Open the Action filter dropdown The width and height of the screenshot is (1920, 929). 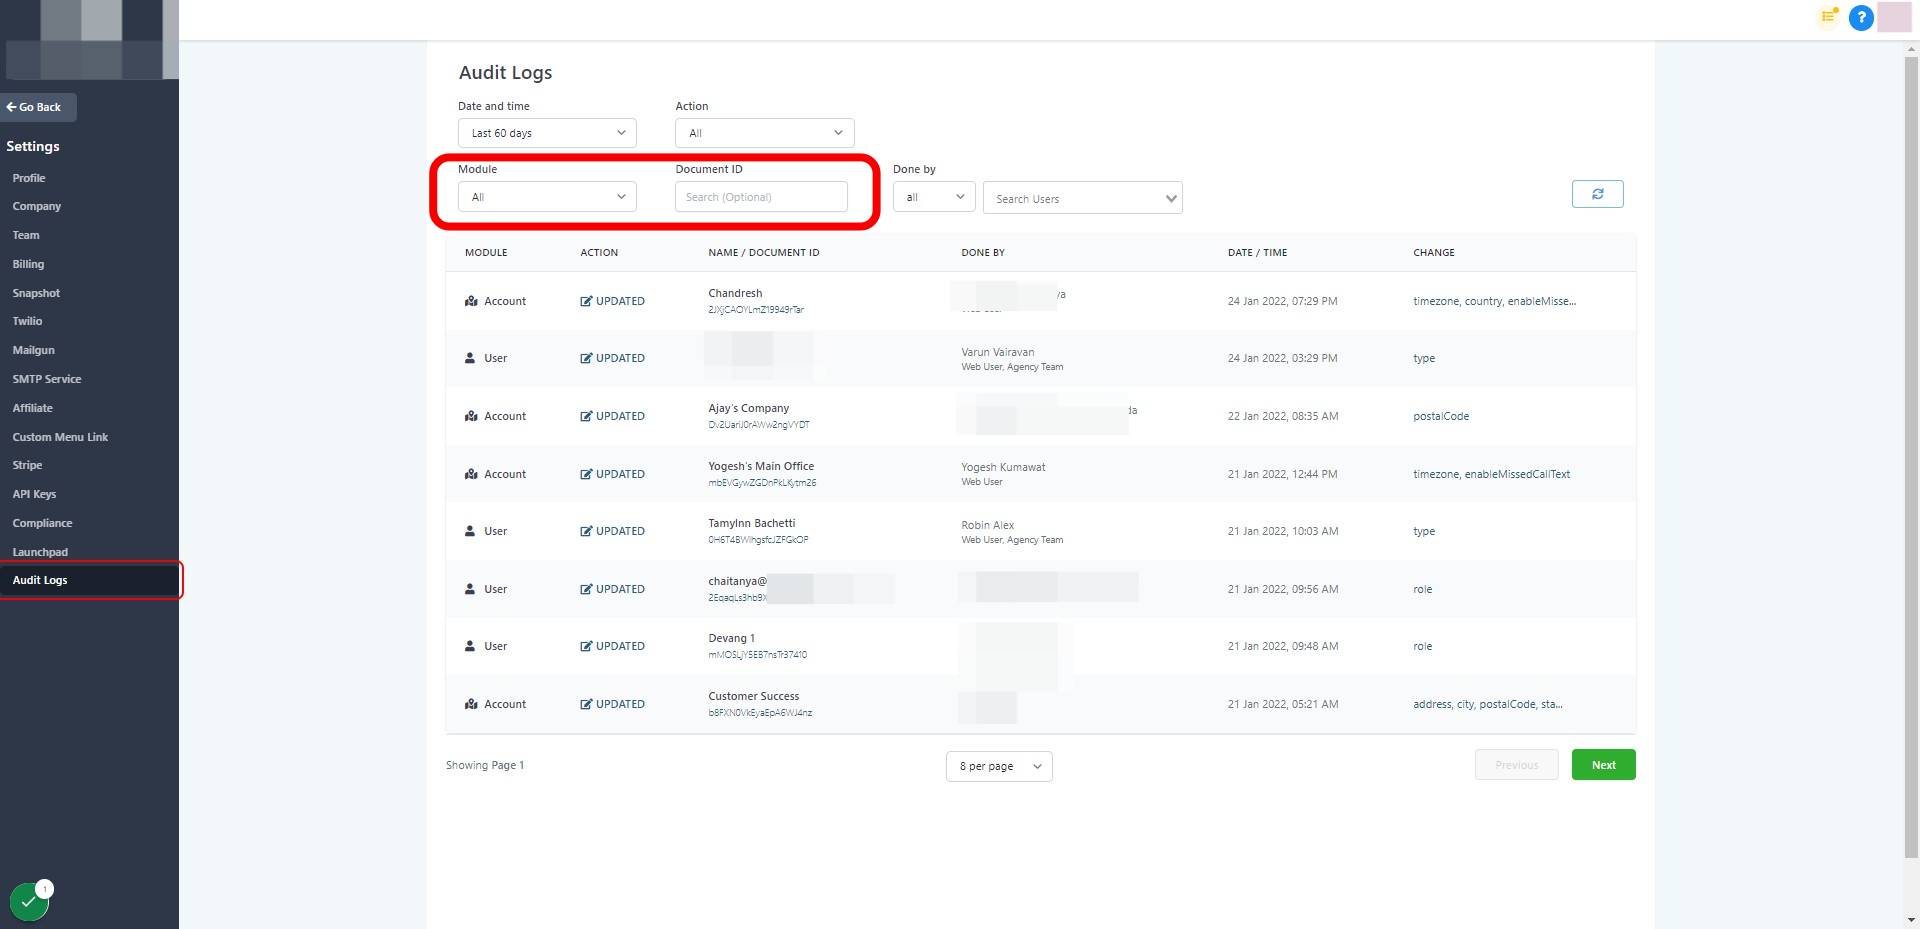pyautogui.click(x=764, y=133)
